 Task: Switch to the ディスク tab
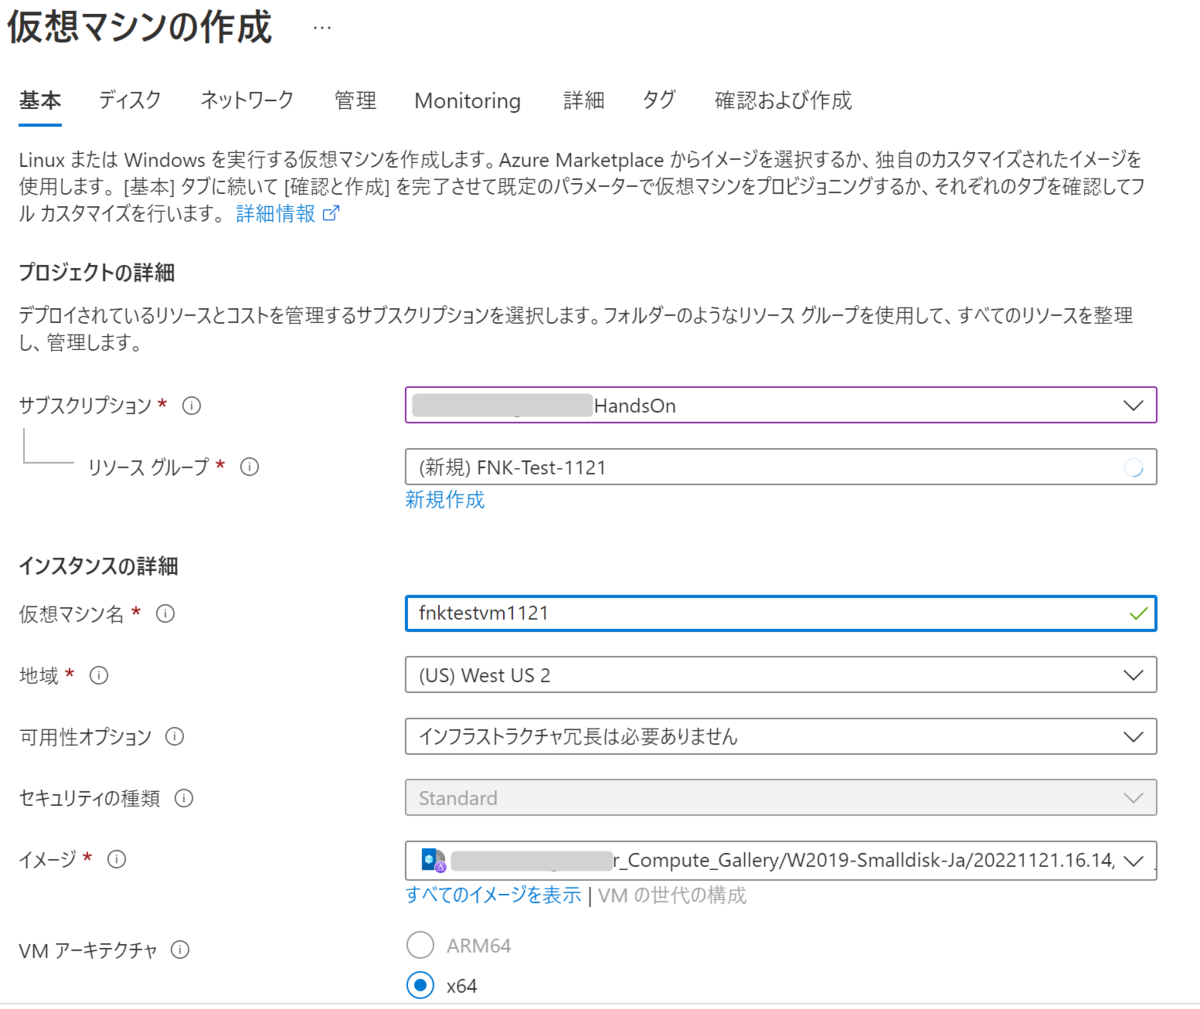(x=130, y=100)
